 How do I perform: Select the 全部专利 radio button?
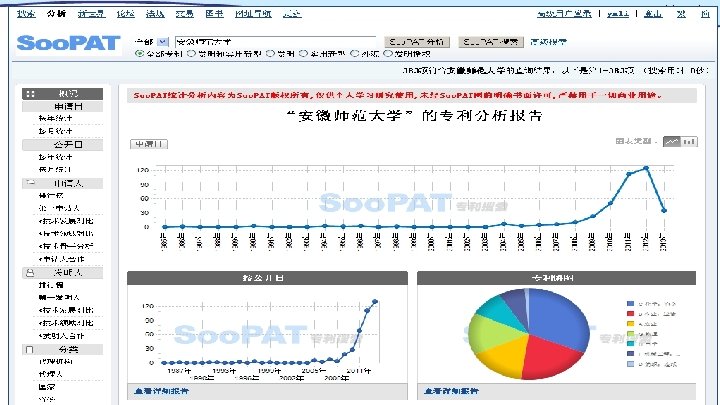click(139, 54)
